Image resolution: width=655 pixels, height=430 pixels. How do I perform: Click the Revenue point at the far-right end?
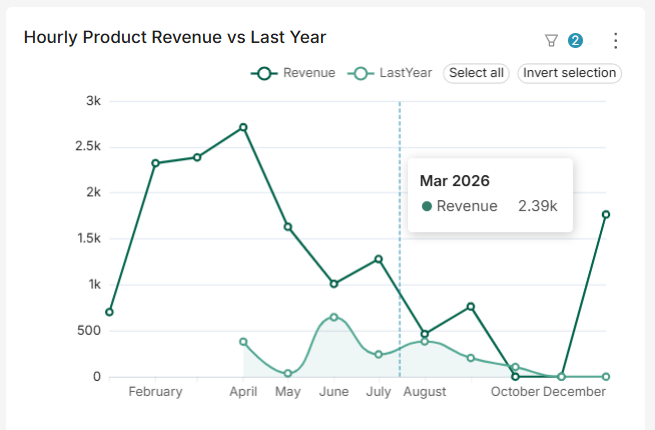point(606,214)
